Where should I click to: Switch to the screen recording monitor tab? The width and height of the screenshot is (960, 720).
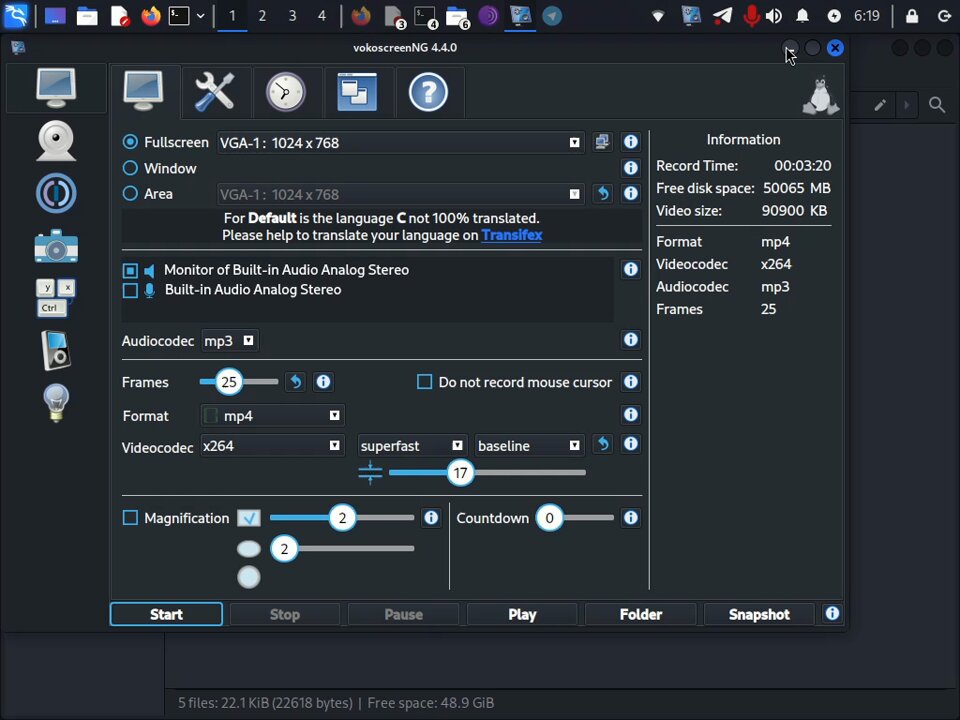143,91
